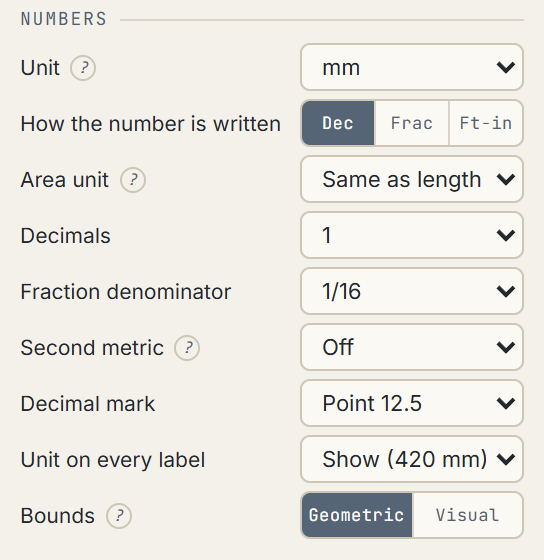
Task: Open the Unit dropdown showing mm
Action: (x=412, y=67)
